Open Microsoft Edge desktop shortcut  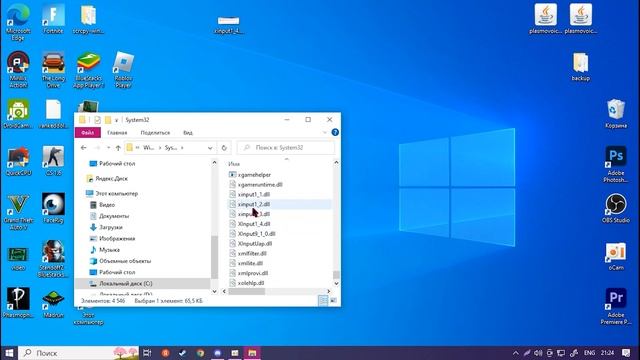click(x=18, y=22)
